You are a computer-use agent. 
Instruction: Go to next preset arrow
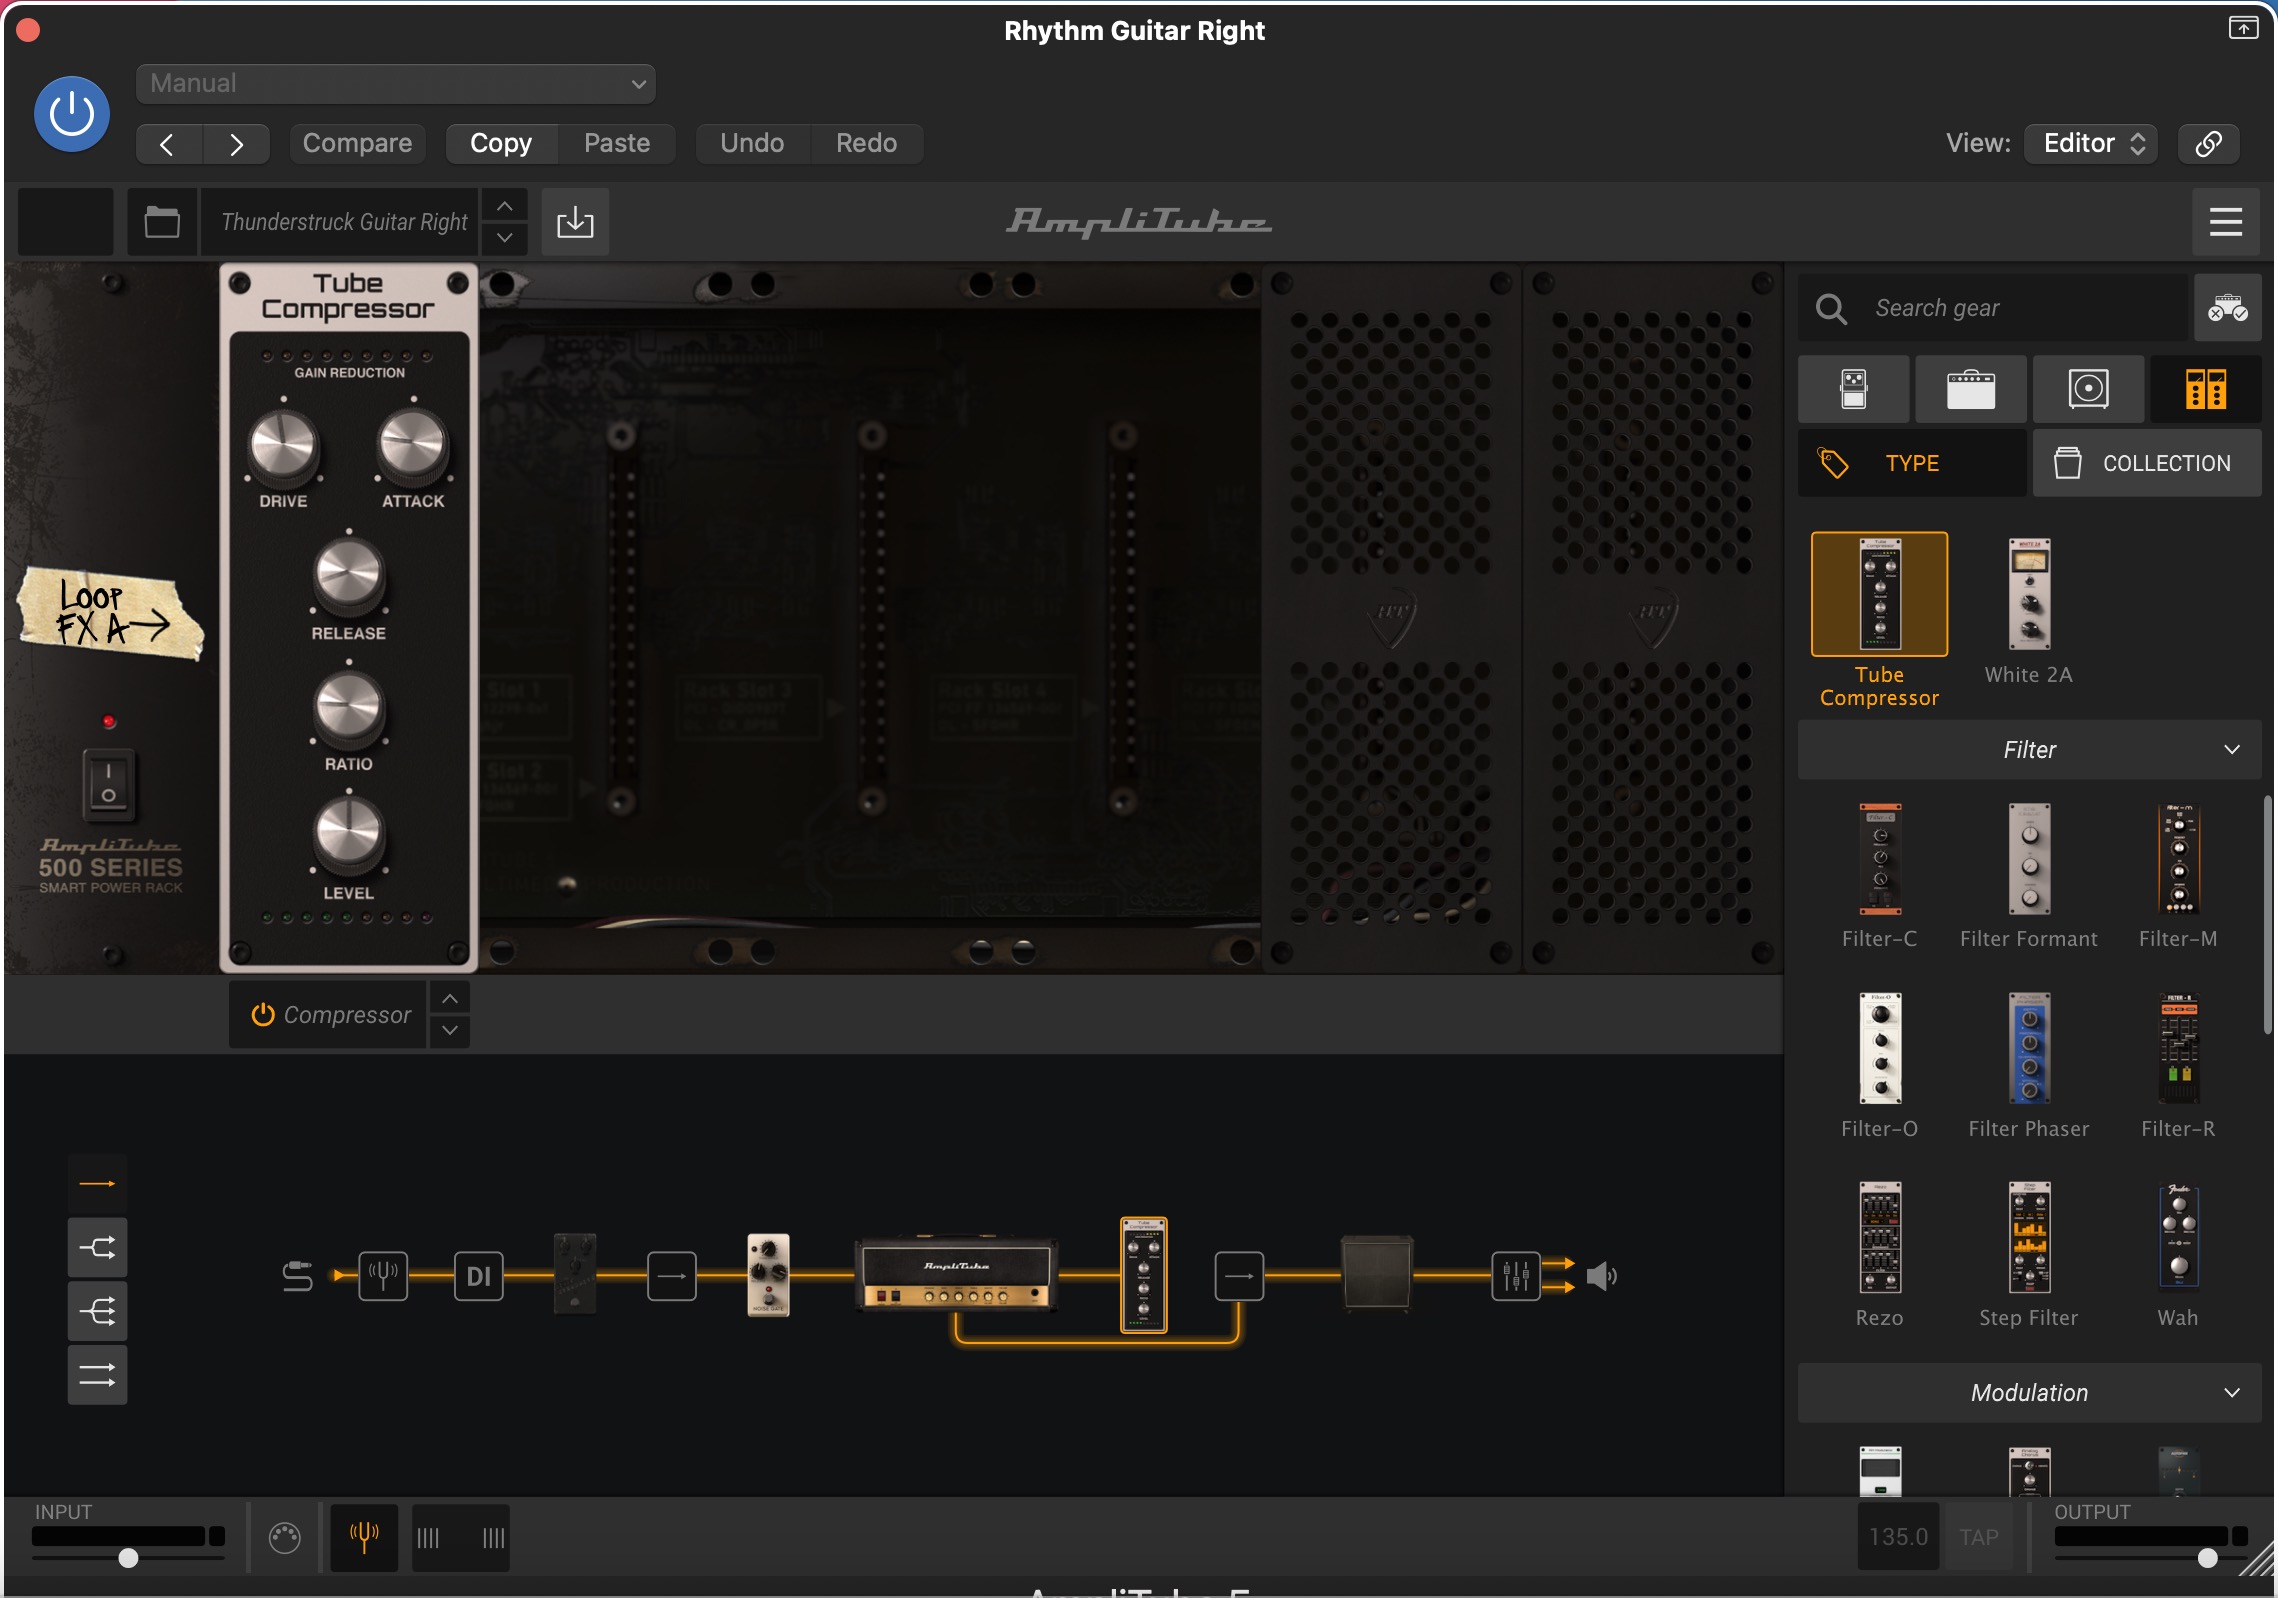[236, 144]
